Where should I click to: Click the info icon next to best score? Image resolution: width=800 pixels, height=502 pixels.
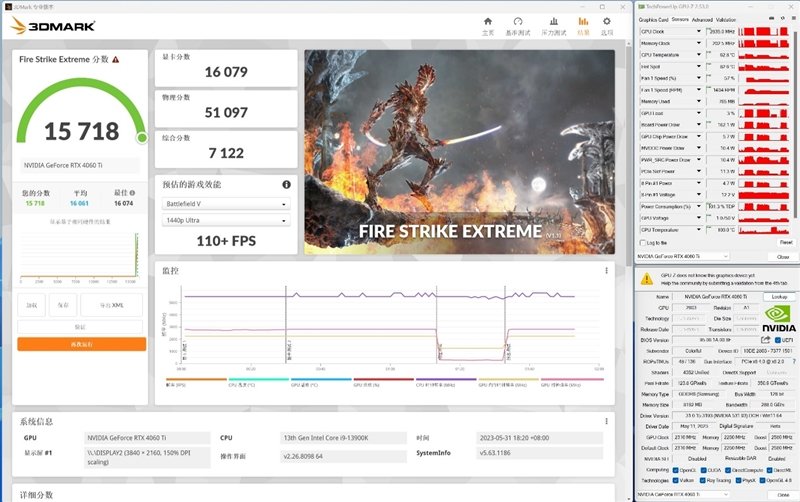tap(132, 193)
